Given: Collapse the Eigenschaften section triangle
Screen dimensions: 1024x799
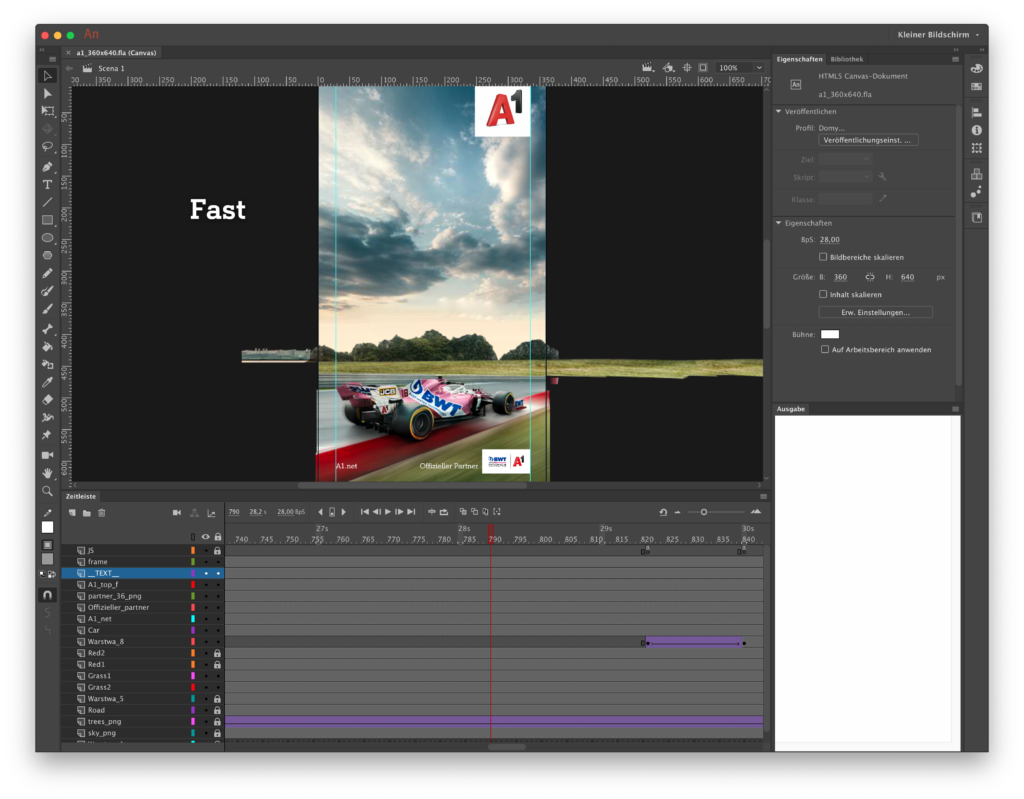Looking at the screenshot, I should 778,223.
